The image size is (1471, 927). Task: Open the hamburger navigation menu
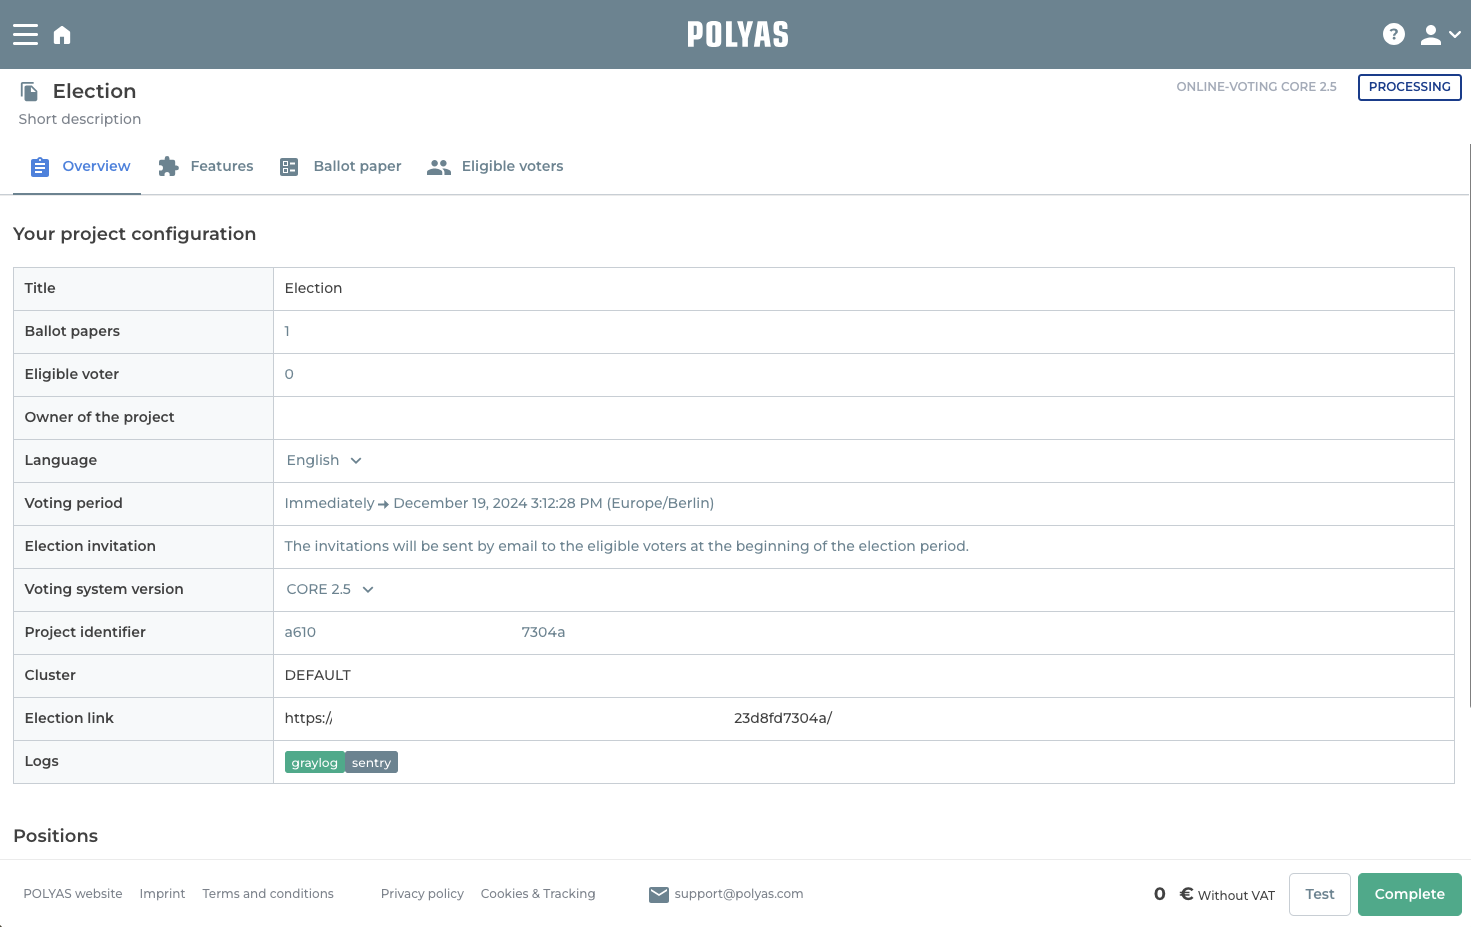[x=25, y=35]
